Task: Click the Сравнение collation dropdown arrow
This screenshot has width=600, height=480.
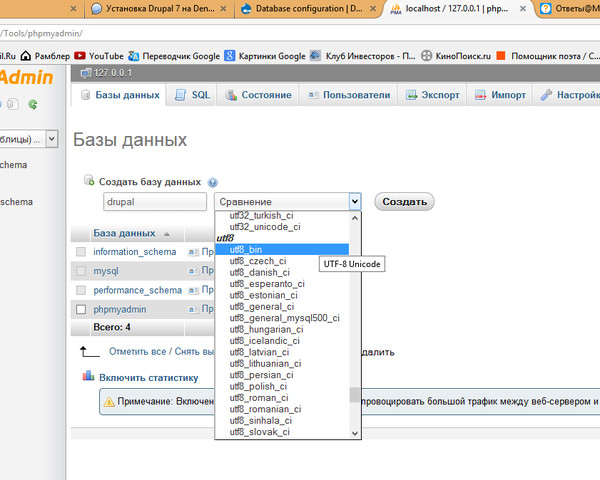Action: [x=355, y=201]
